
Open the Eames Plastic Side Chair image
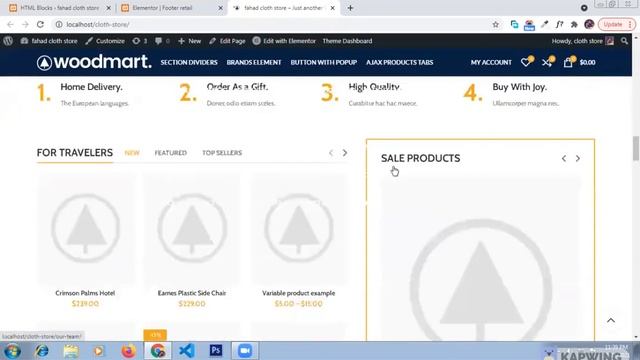(x=192, y=229)
